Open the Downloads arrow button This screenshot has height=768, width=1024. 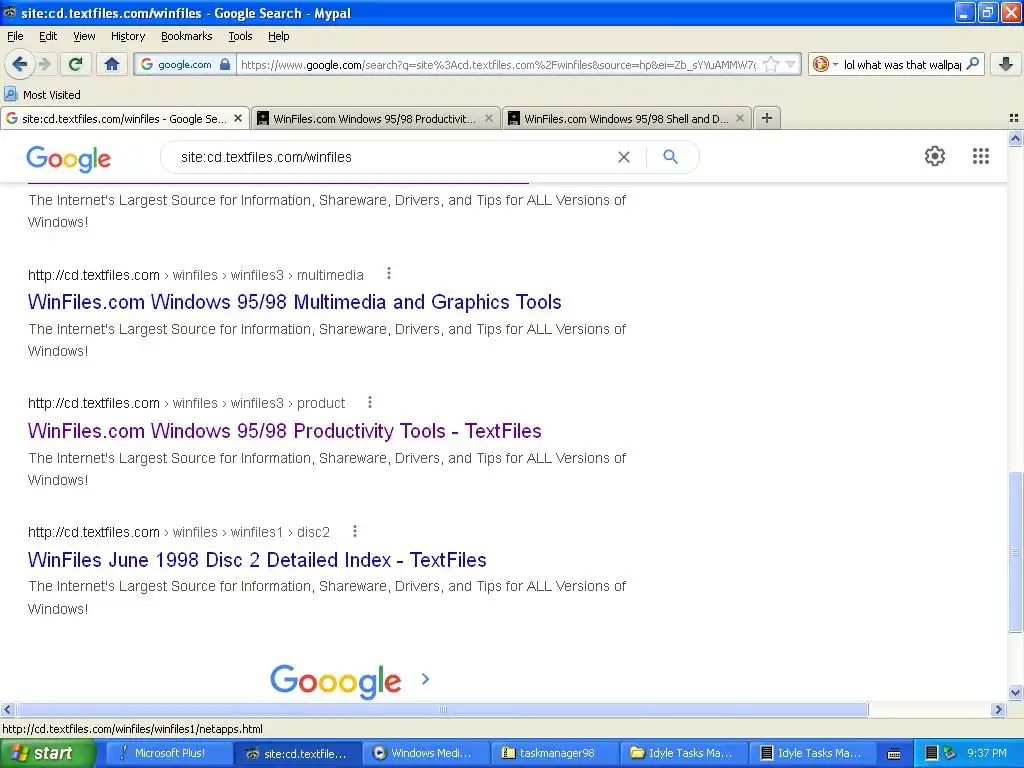pyautogui.click(x=1006, y=64)
